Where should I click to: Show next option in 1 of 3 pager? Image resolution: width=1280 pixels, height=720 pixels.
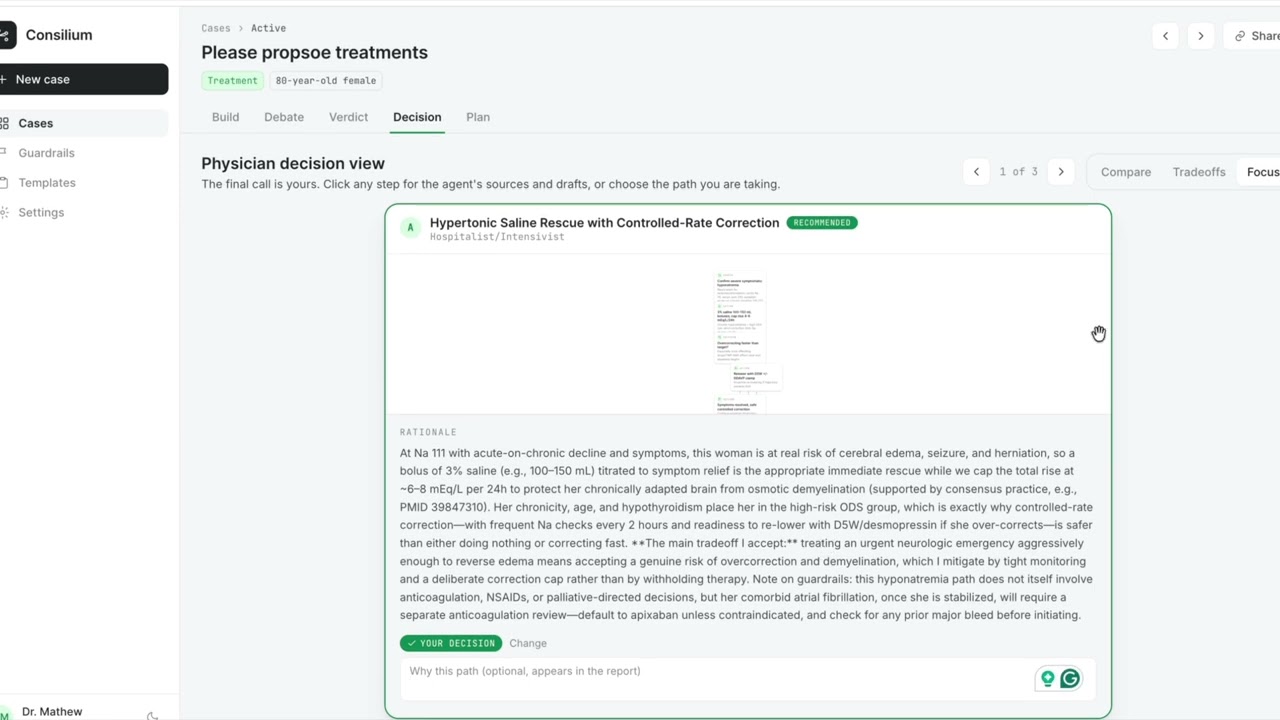[1061, 172]
